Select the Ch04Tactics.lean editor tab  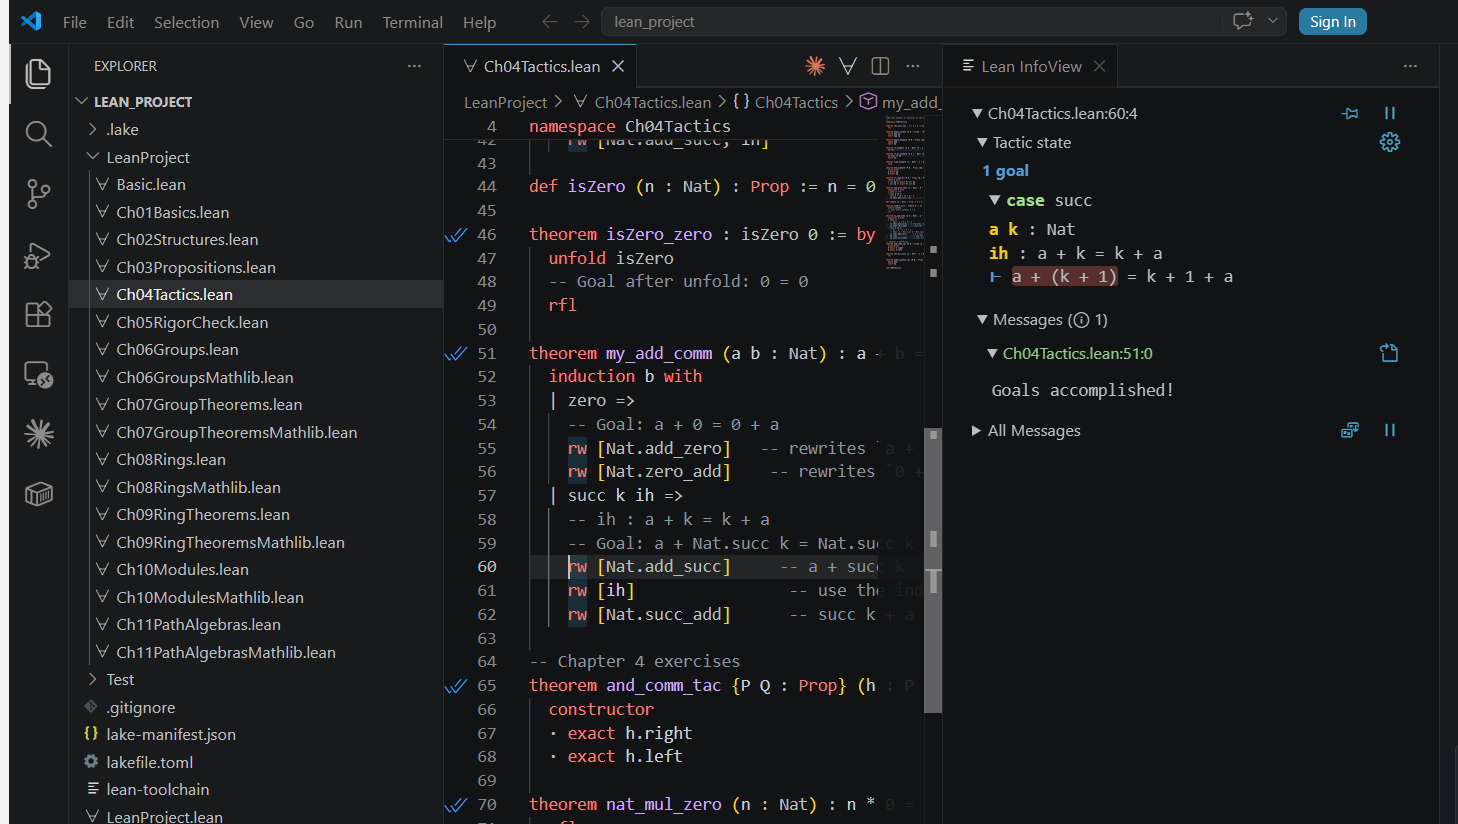[x=541, y=66]
